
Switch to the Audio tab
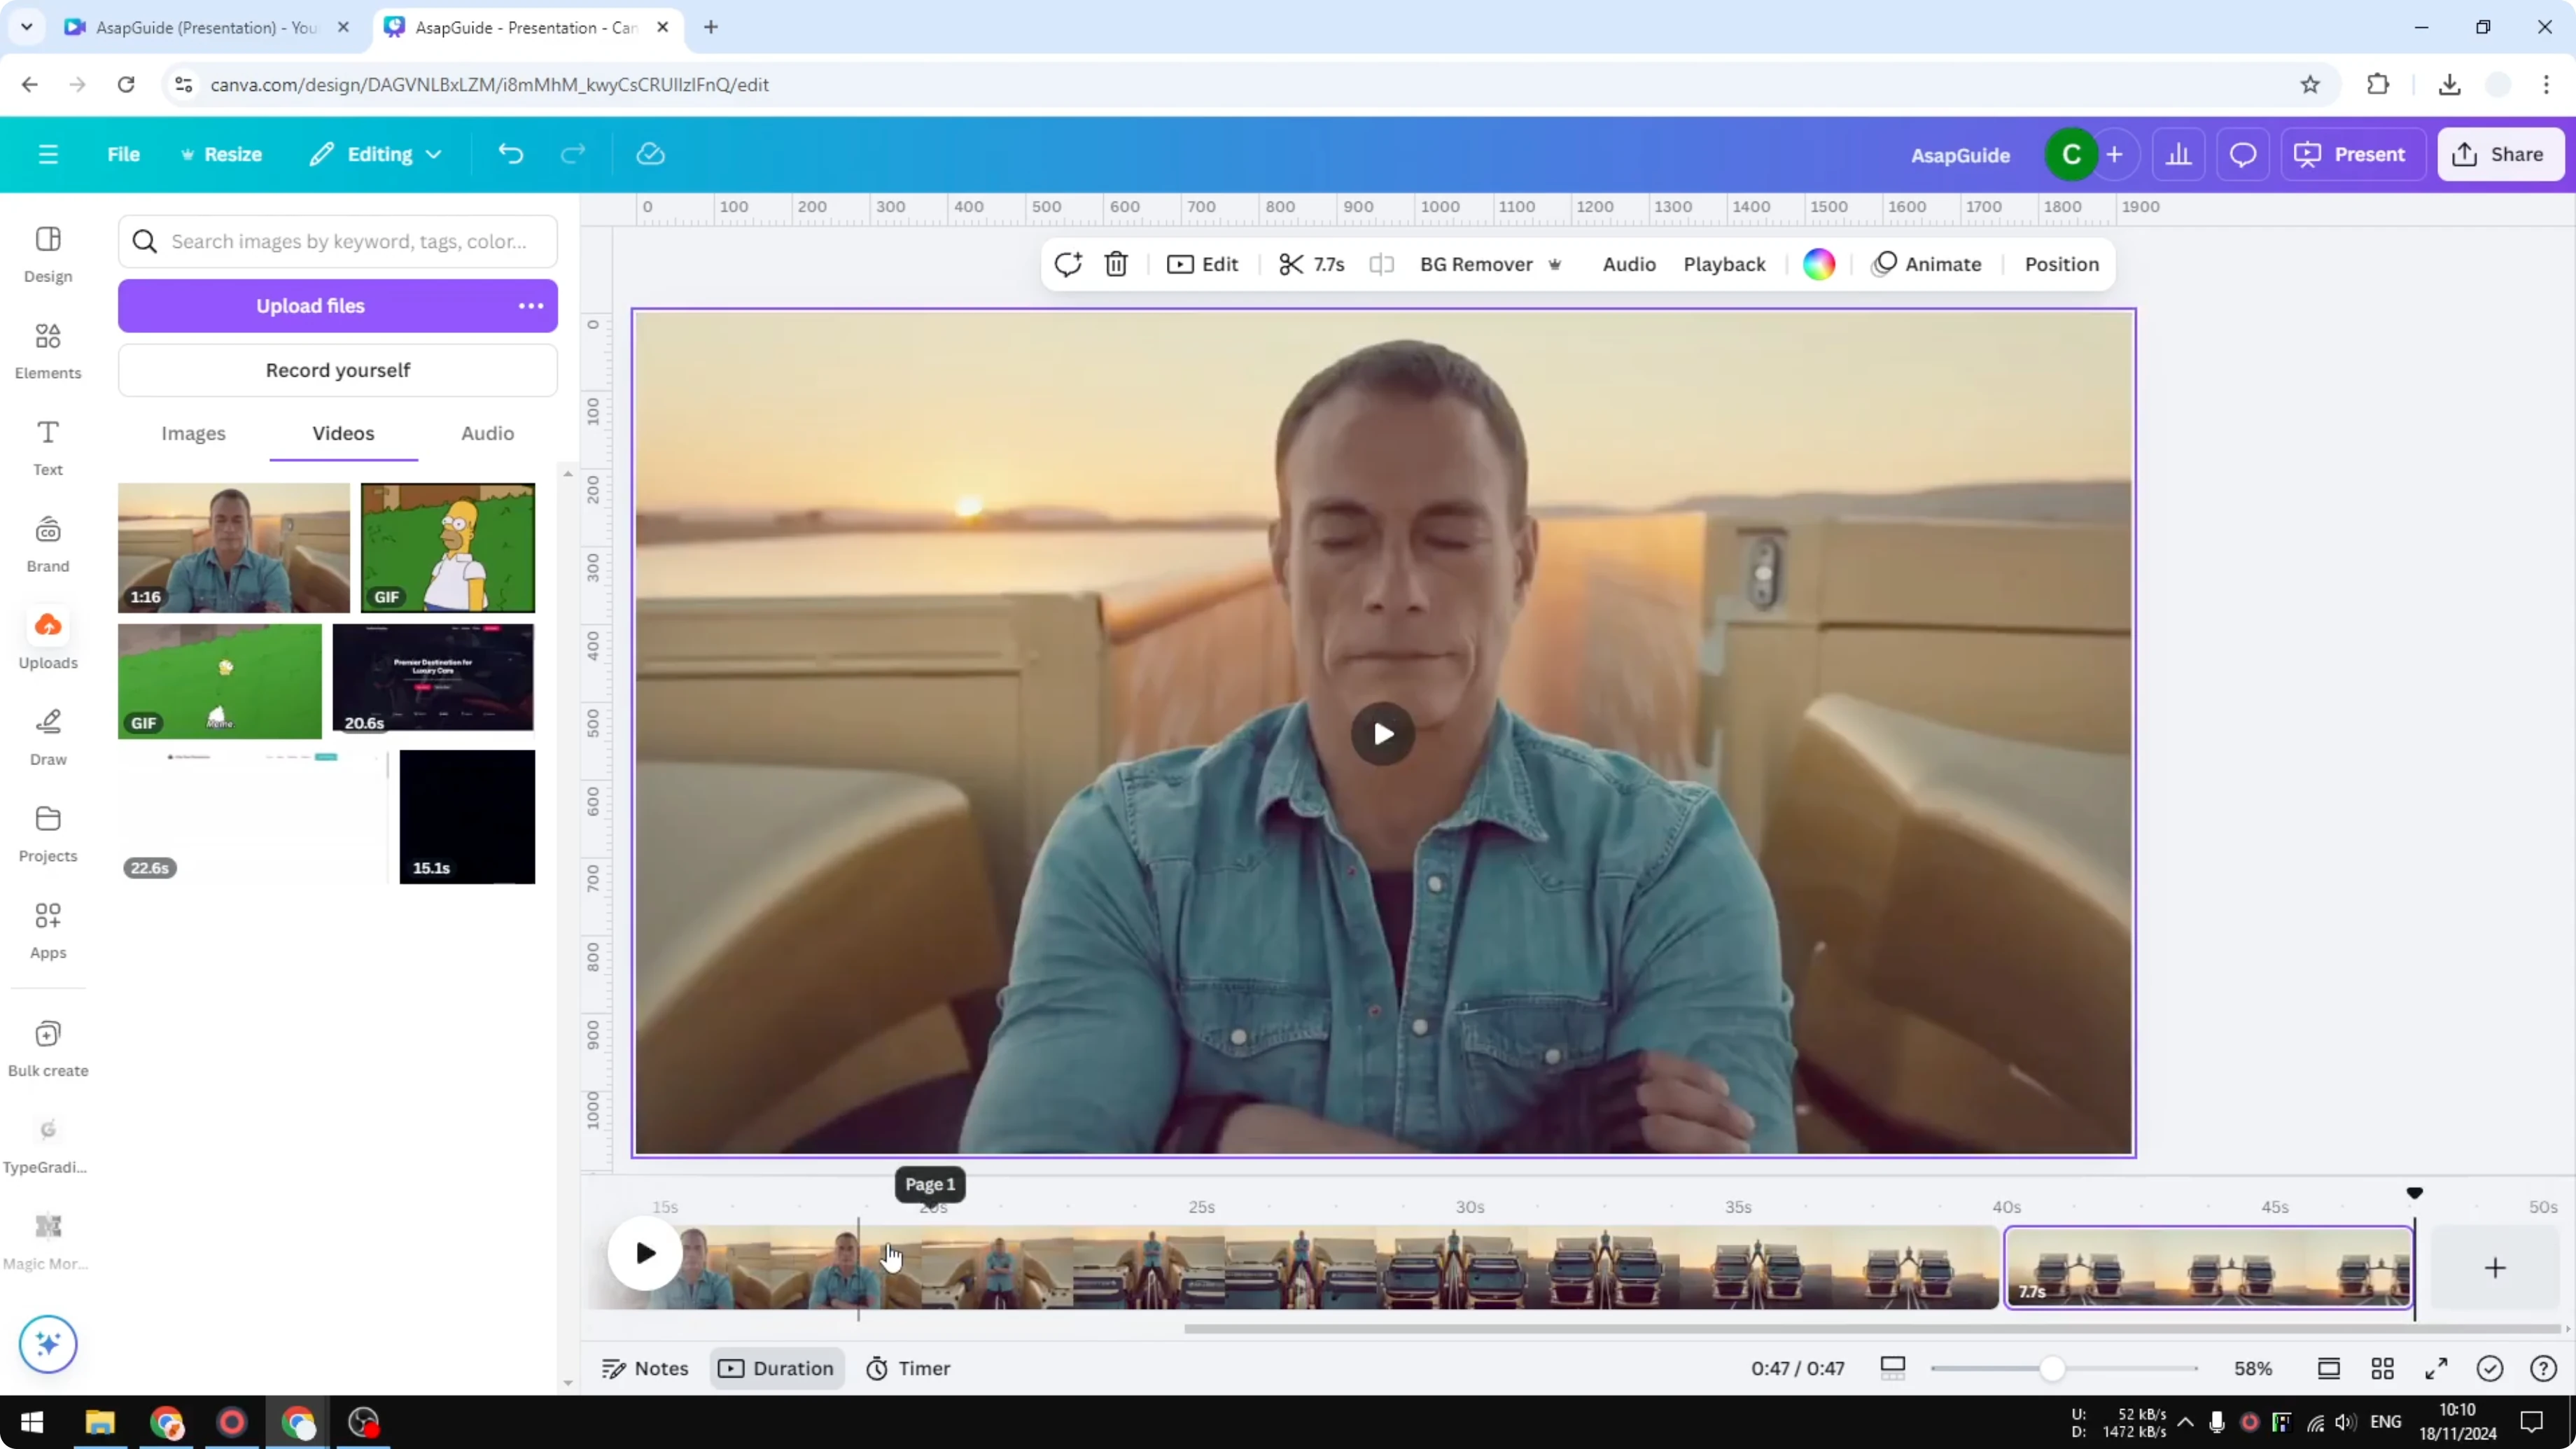[487, 433]
